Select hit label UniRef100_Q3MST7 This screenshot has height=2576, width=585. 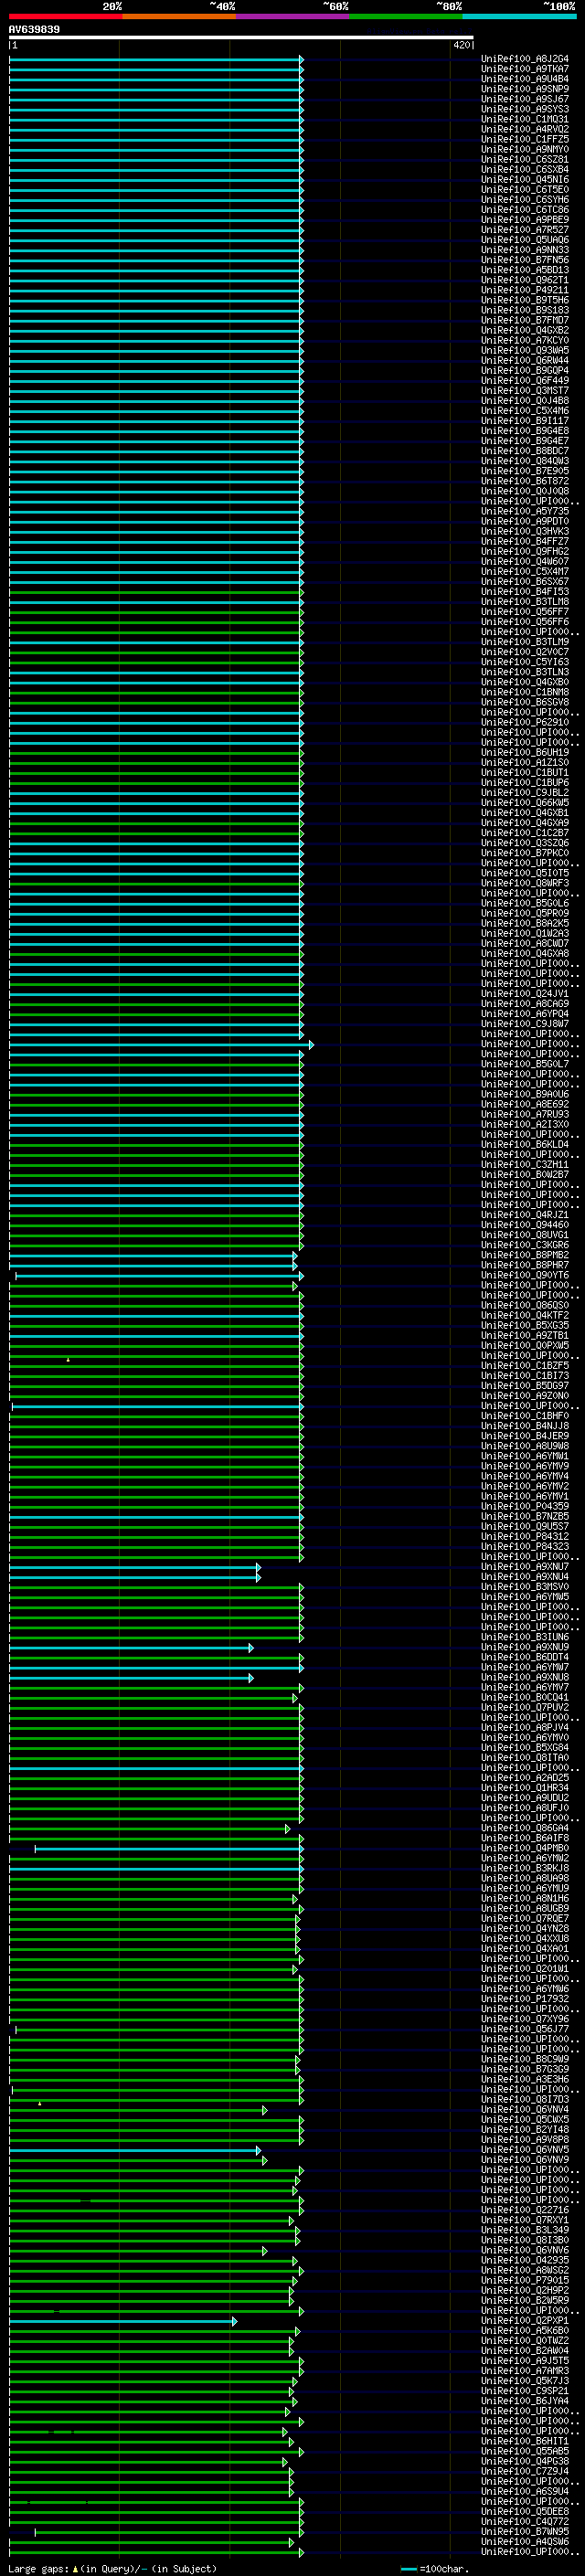pyautogui.click(x=525, y=391)
